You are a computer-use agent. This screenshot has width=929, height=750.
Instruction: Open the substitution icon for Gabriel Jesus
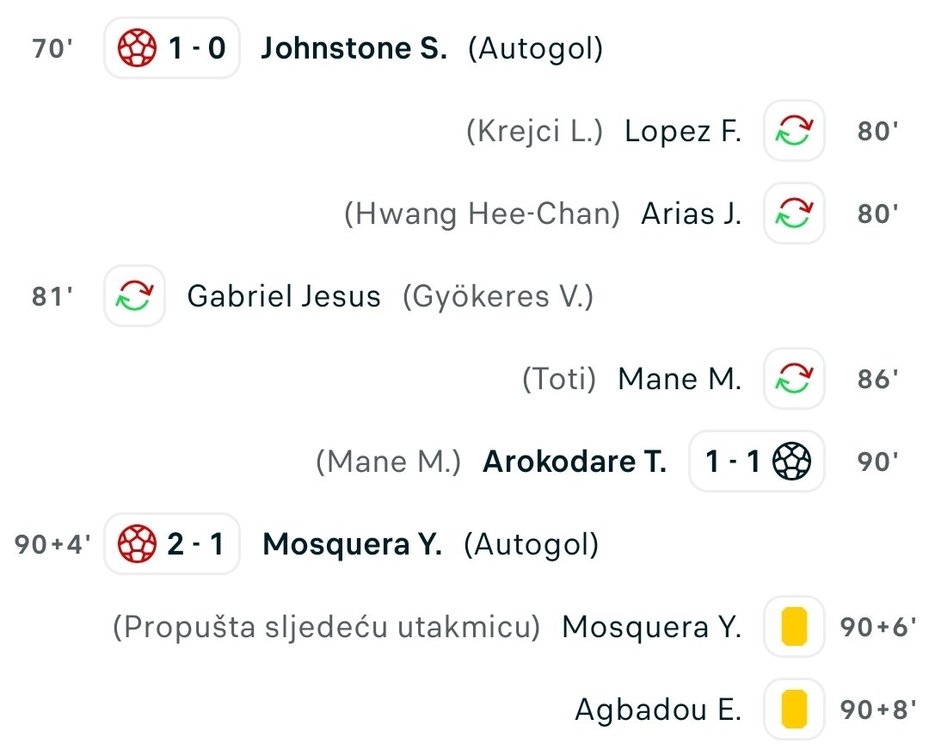tap(133, 296)
